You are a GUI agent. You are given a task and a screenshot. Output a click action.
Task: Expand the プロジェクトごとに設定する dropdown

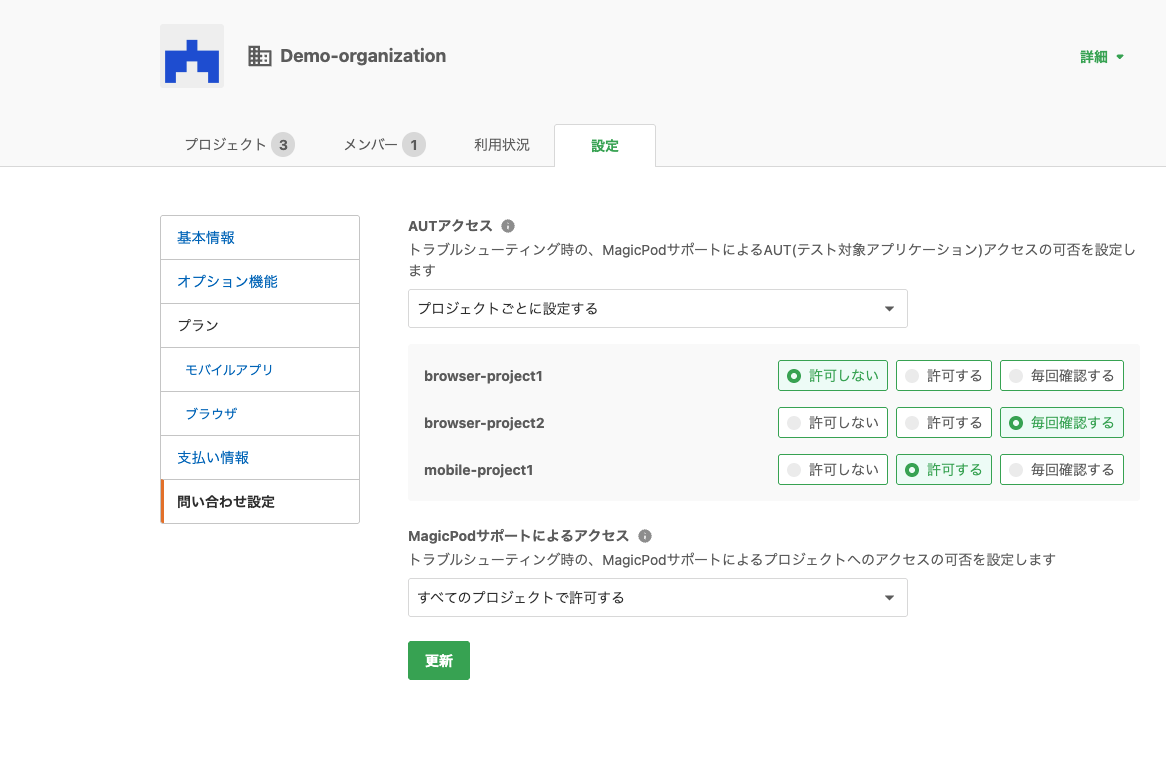(x=657, y=309)
